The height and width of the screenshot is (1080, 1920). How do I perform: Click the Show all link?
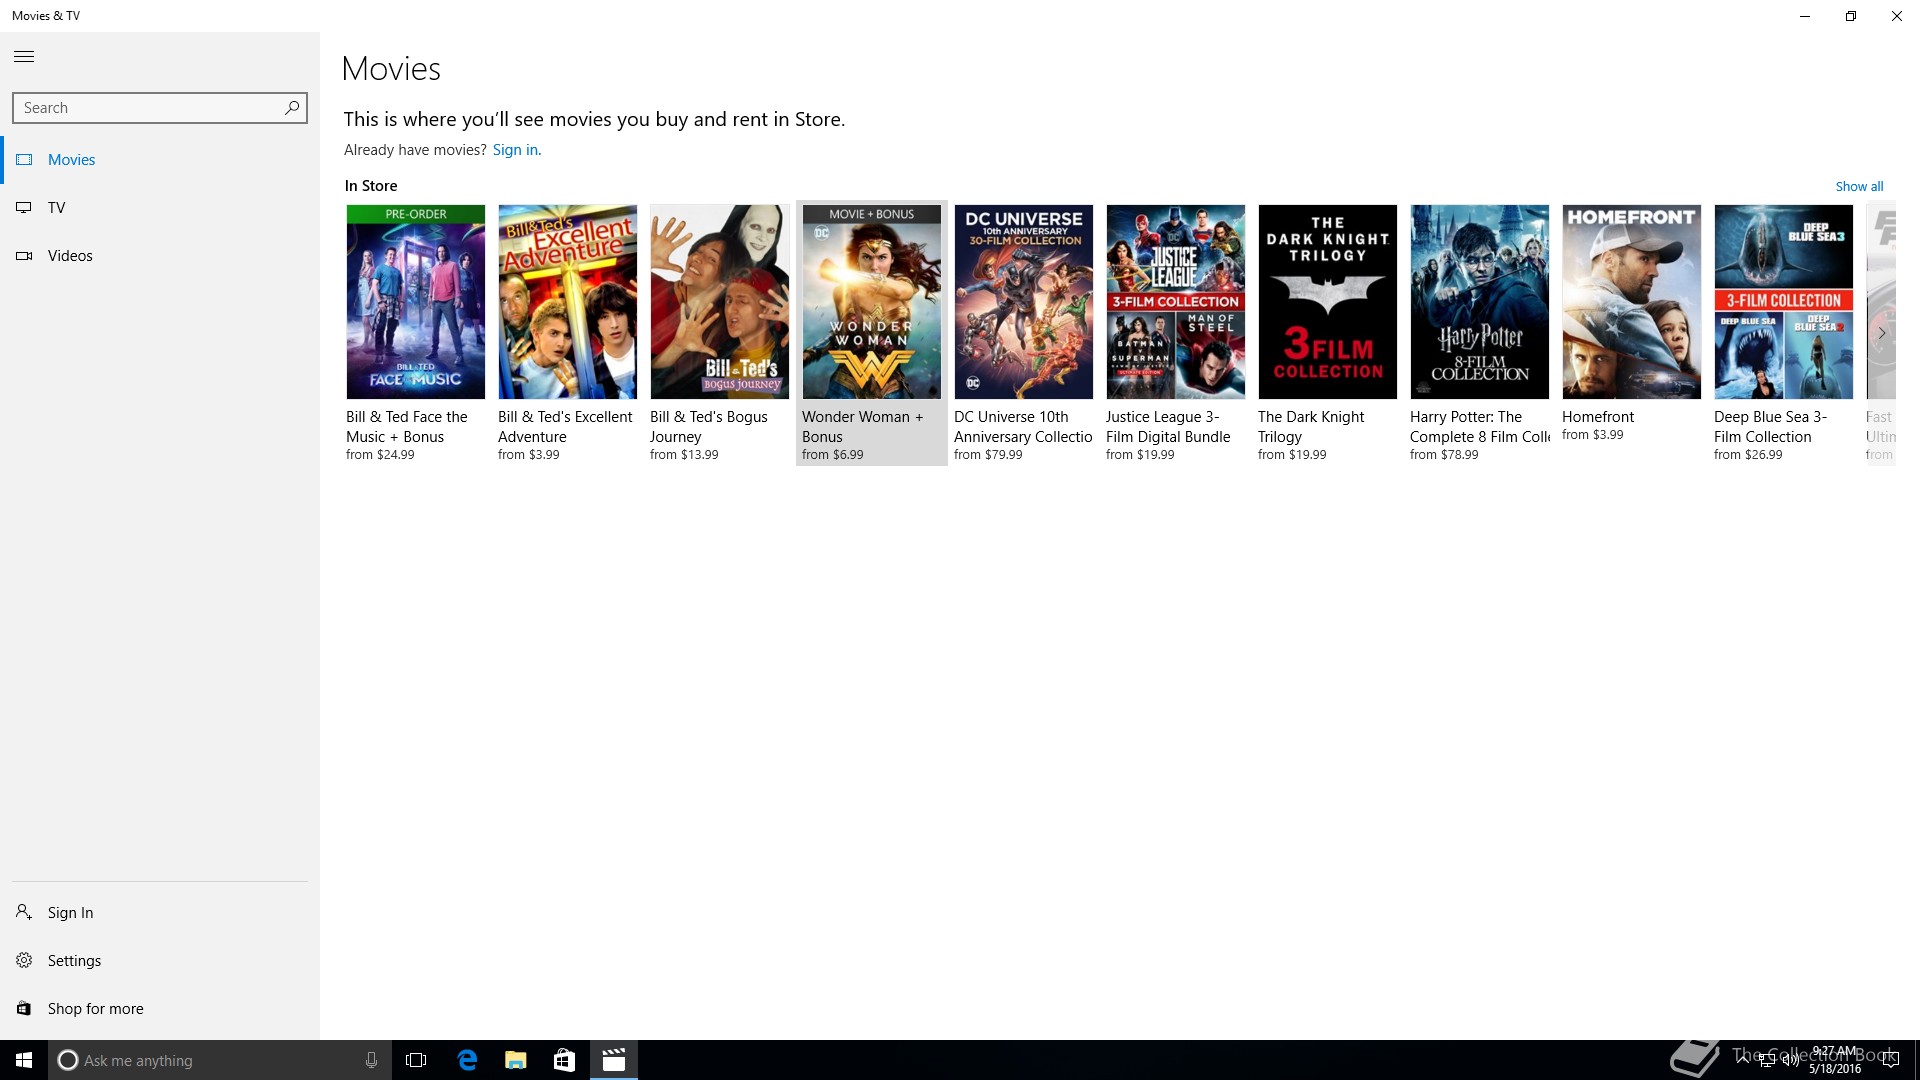click(1859, 186)
